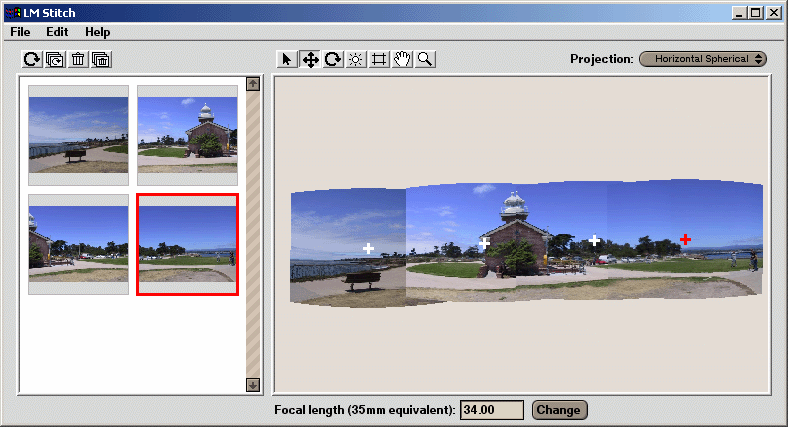This screenshot has width=788, height=427.
Task: Click the rotate image button above thumbnails
Action: pos(32,59)
